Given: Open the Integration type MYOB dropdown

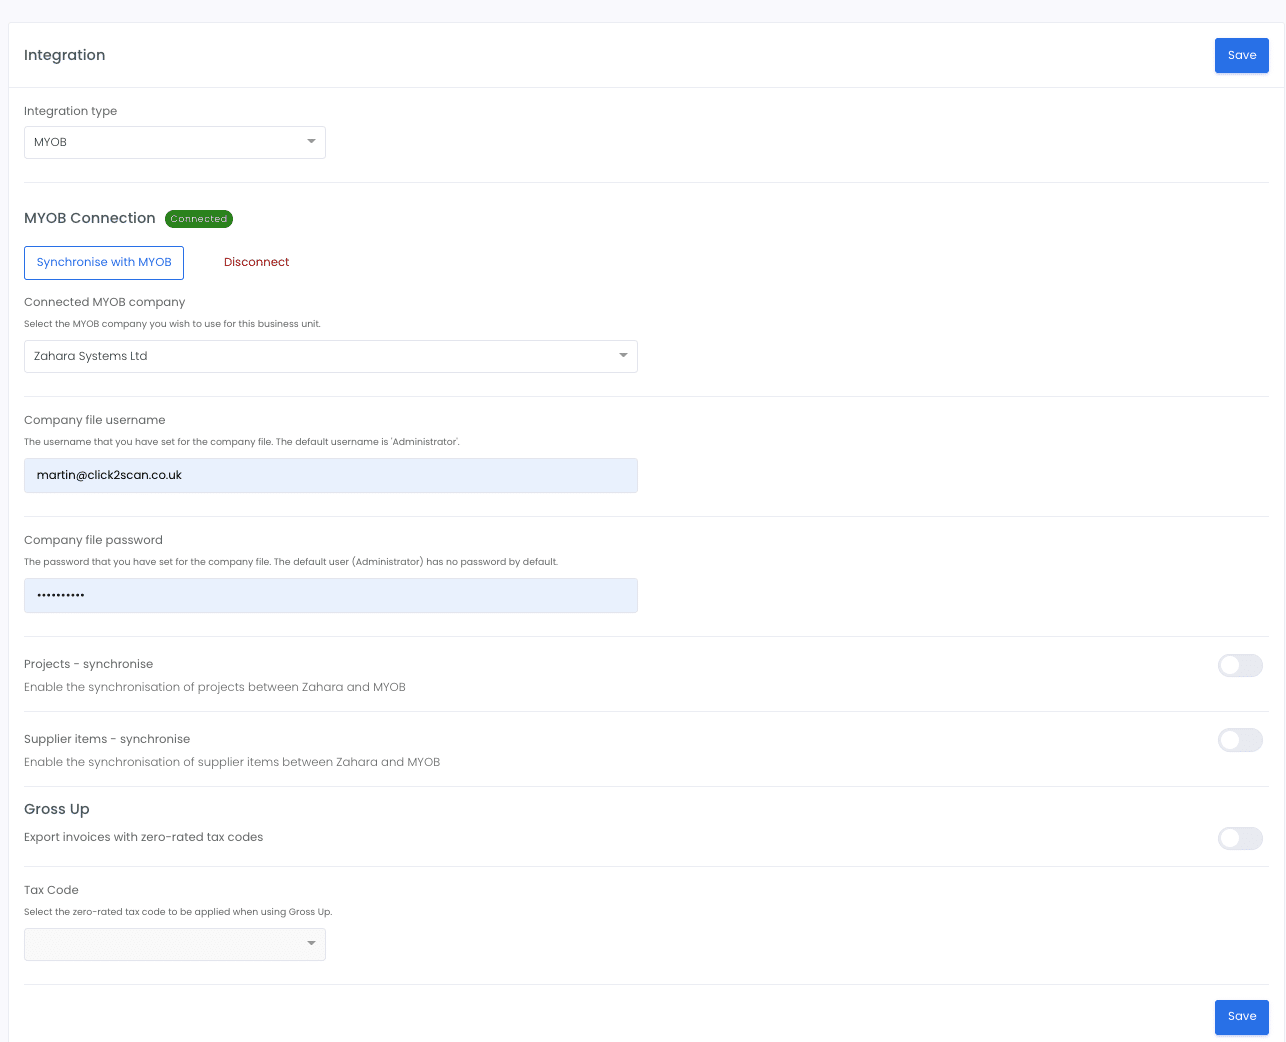Looking at the screenshot, I should (x=175, y=142).
